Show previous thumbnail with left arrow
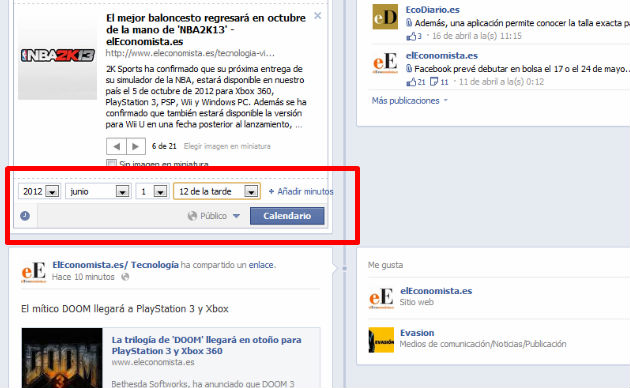 [116, 146]
